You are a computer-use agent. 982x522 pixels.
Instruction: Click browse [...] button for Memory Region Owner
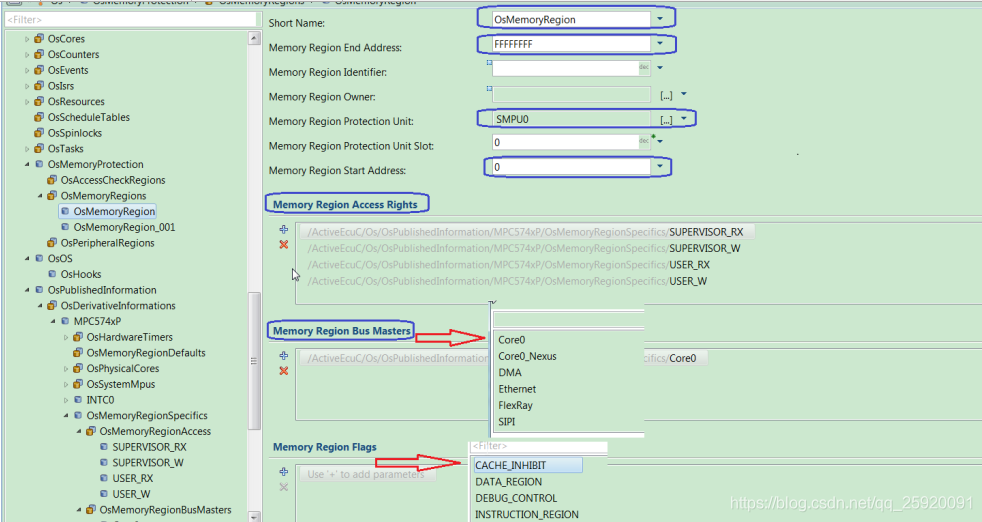tap(666, 96)
